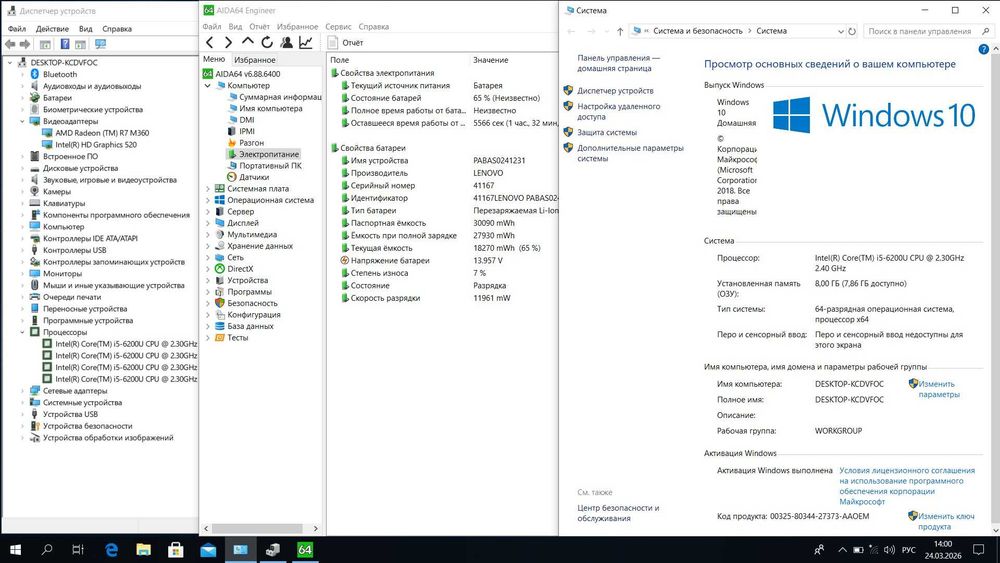The width and height of the screenshot is (1000, 563).
Task: Click Device Manager back arrow icon
Action: [x=10, y=44]
